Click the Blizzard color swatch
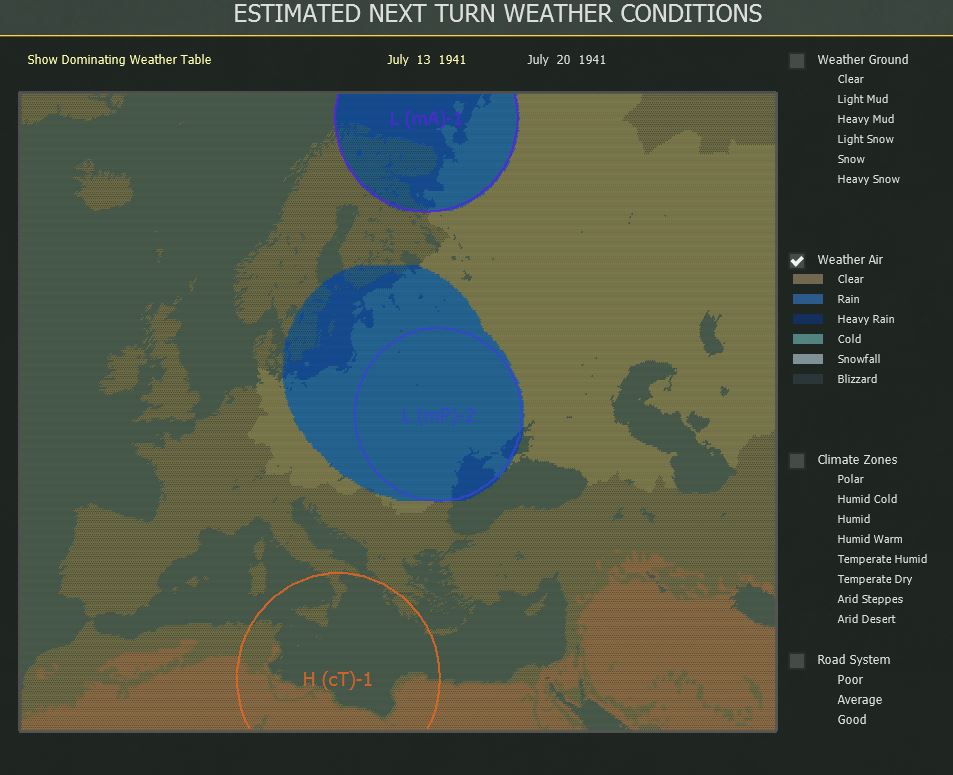This screenshot has height=775, width=953. click(x=808, y=379)
